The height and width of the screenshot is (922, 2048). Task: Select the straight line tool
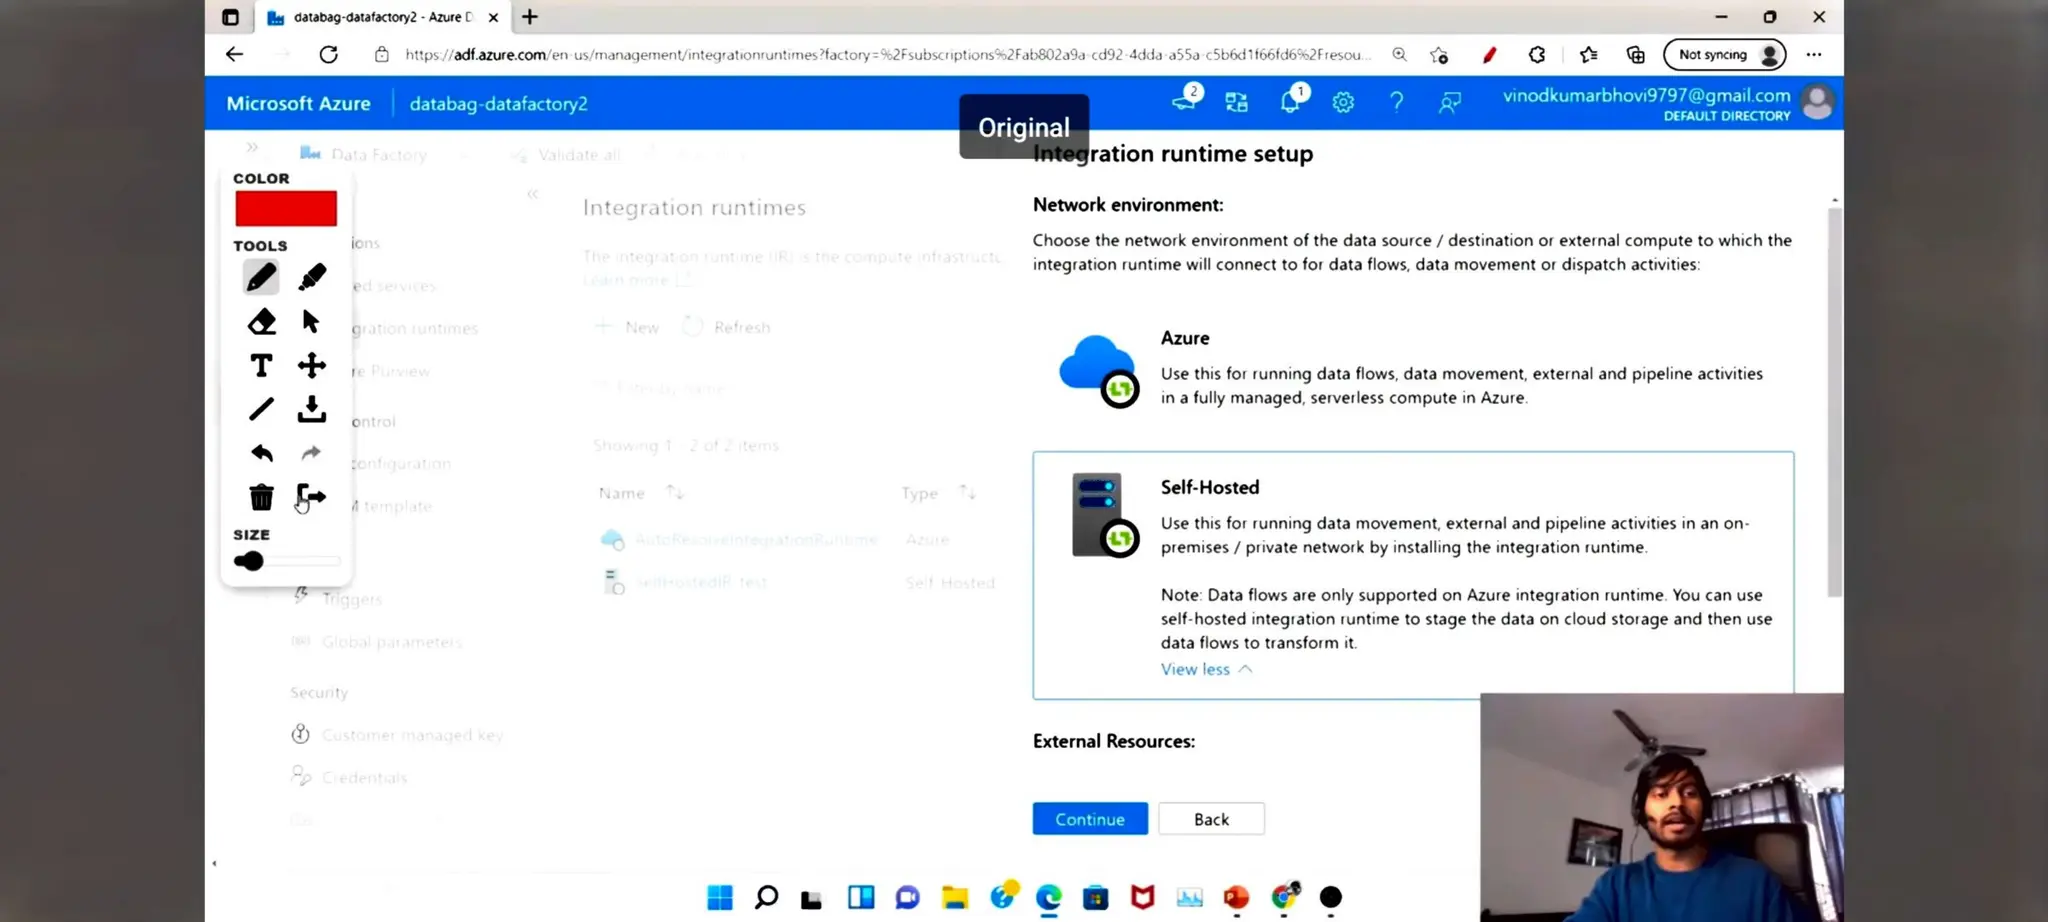261,409
